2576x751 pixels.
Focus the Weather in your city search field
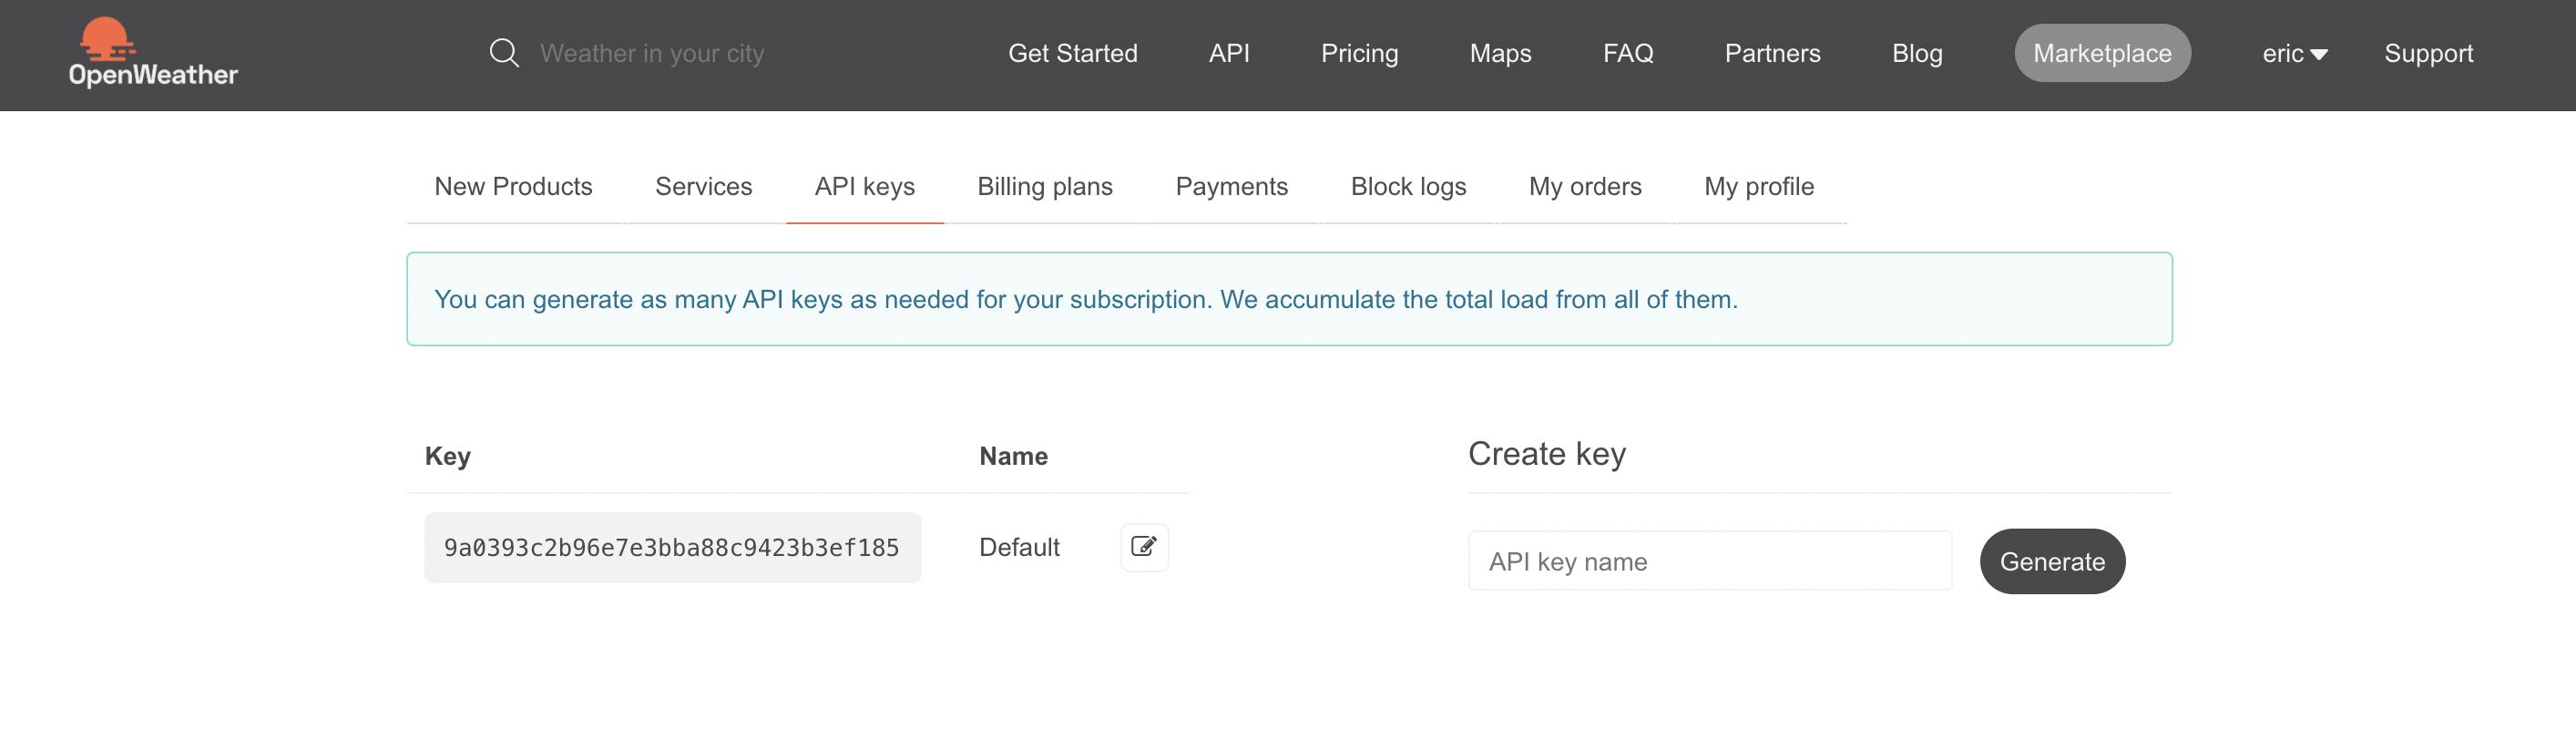click(x=652, y=53)
